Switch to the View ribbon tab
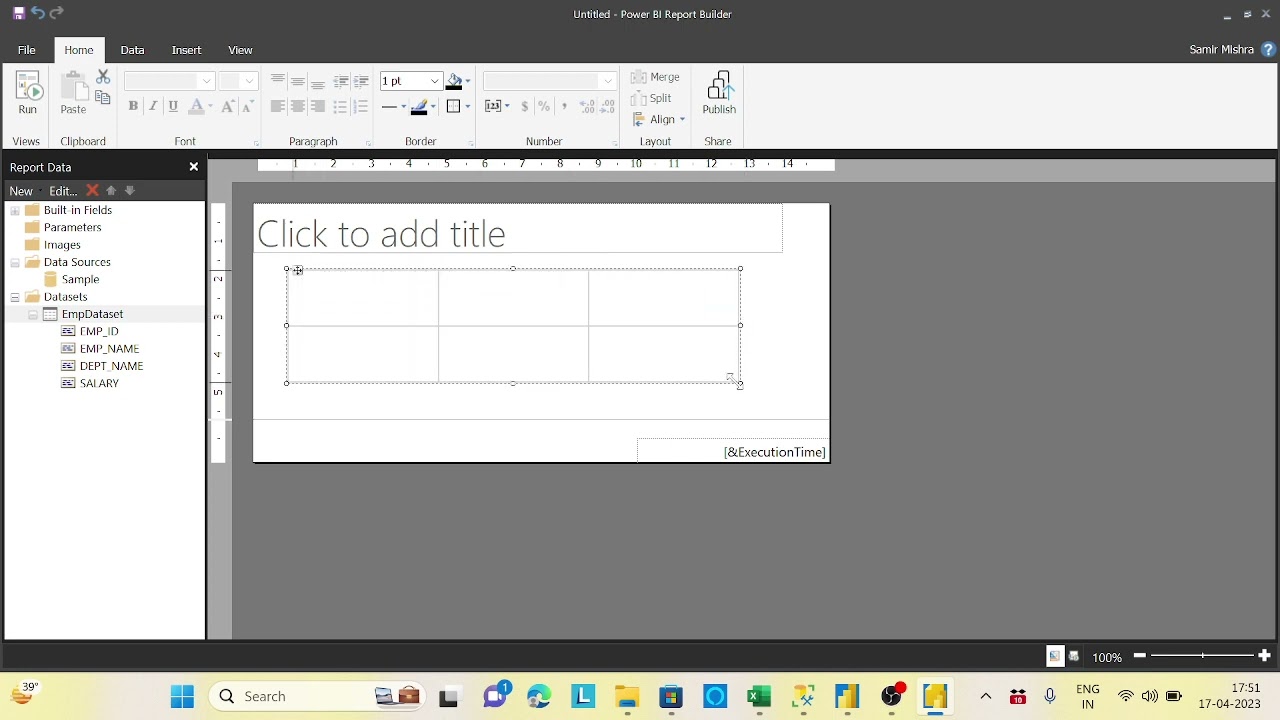 point(240,50)
